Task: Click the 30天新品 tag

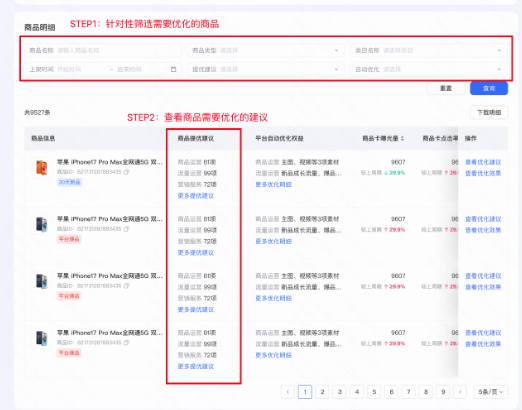Action: pyautogui.click(x=69, y=182)
